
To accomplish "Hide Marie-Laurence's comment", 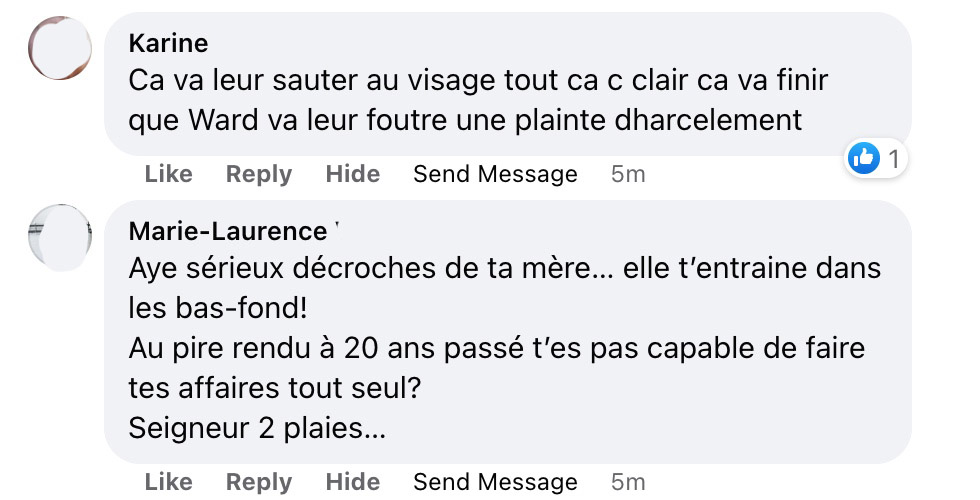I will tap(352, 482).
